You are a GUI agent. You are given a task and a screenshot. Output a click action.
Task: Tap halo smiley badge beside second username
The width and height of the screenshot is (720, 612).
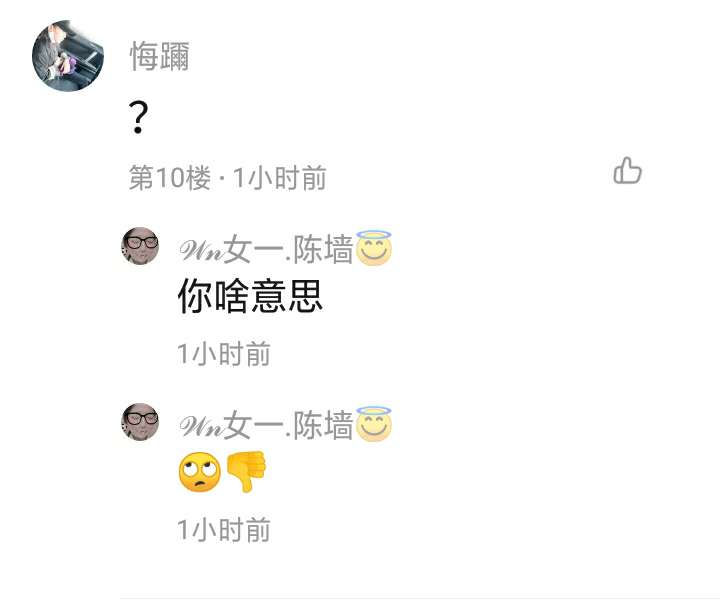(374, 424)
